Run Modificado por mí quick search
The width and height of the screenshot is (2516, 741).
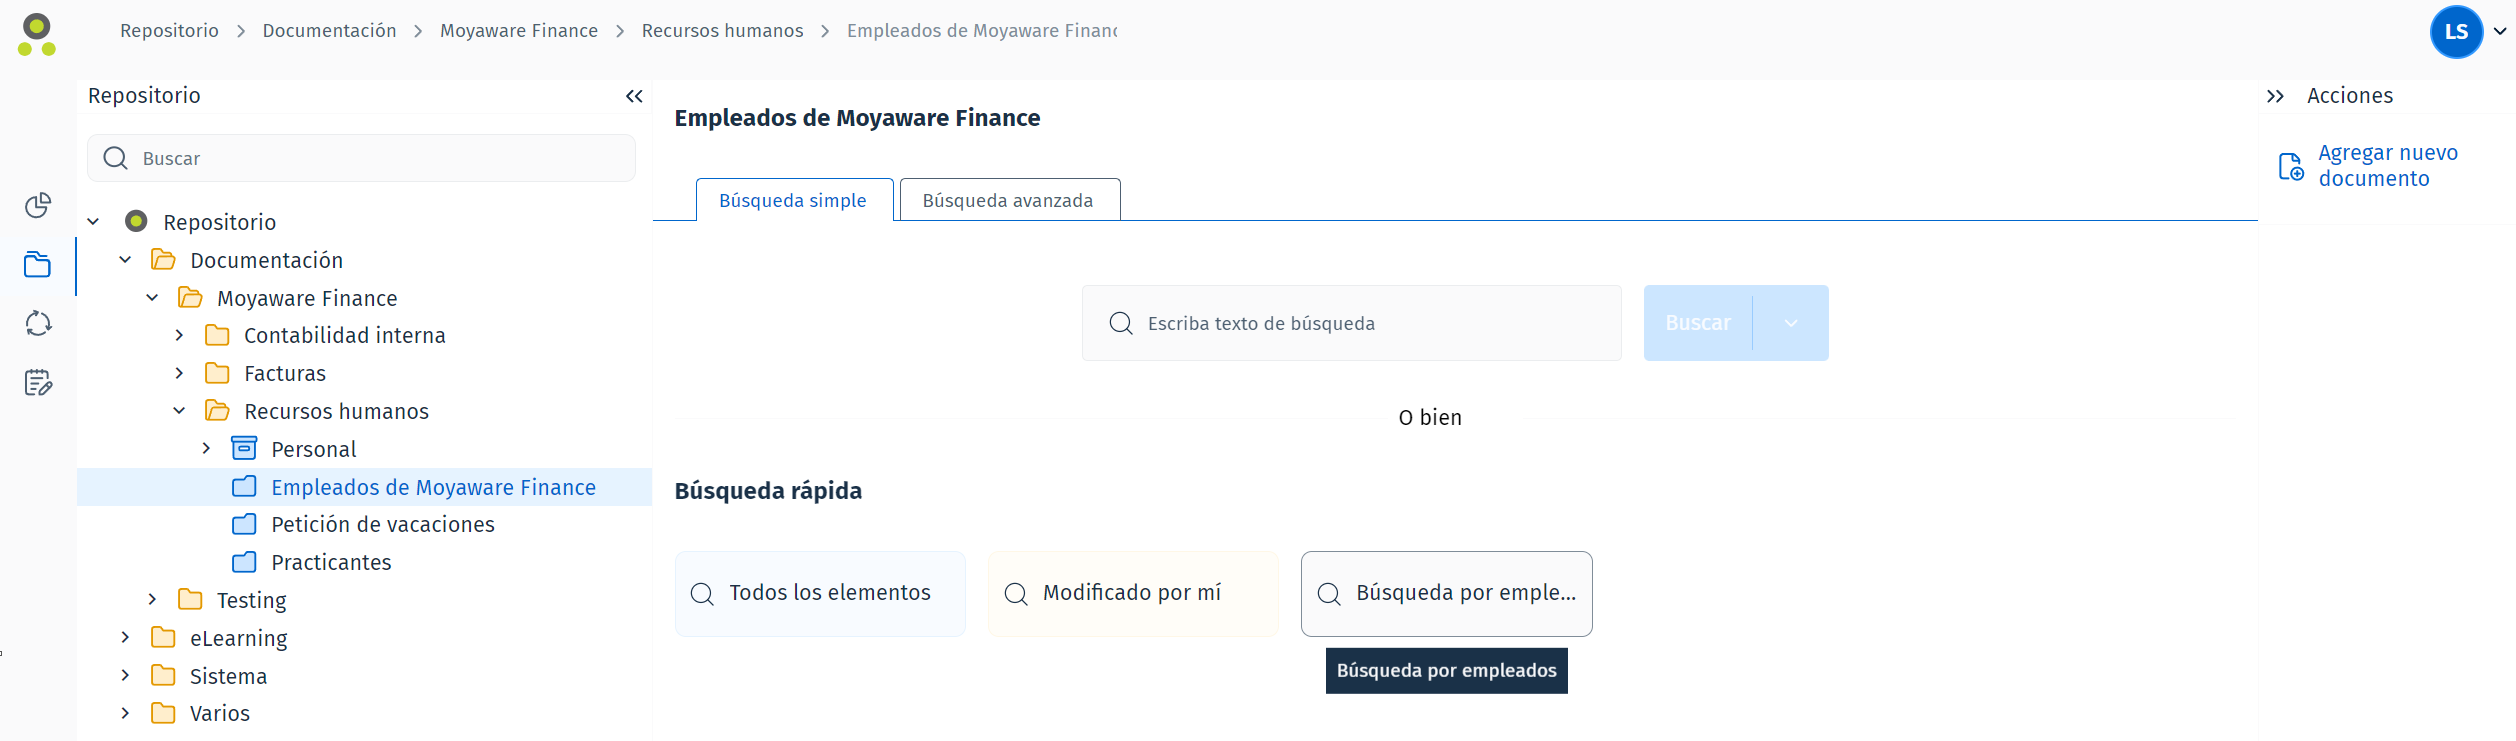click(x=1133, y=593)
